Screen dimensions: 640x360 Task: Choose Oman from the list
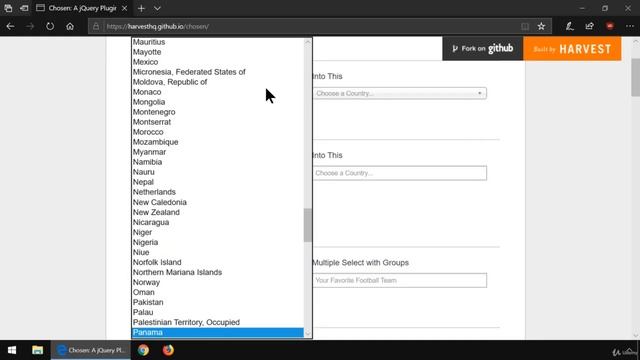[x=218, y=292]
